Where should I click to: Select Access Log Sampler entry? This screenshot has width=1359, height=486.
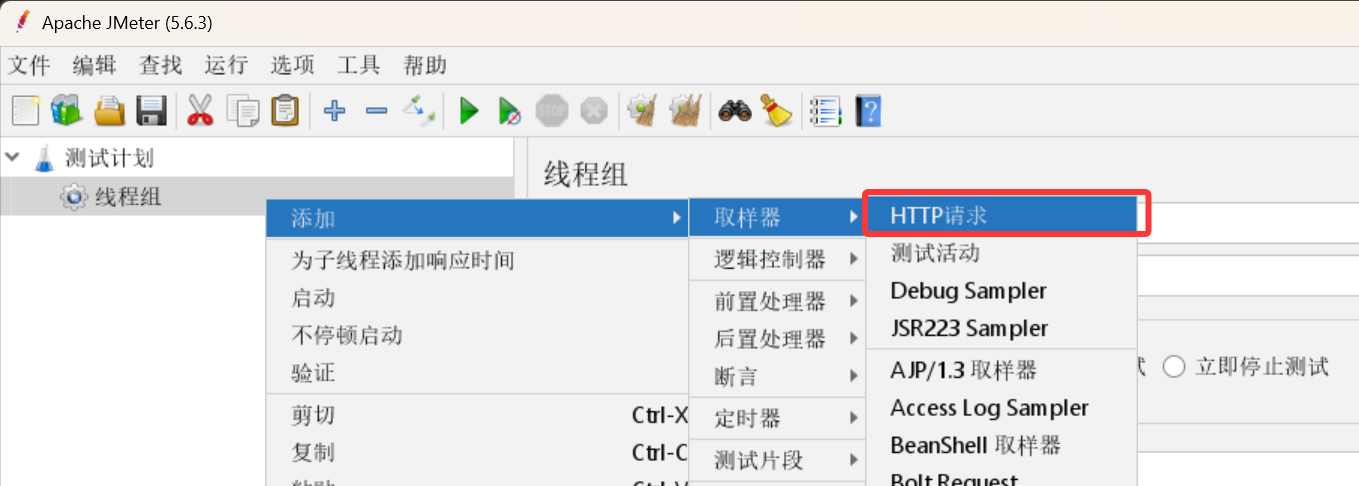[1002, 408]
